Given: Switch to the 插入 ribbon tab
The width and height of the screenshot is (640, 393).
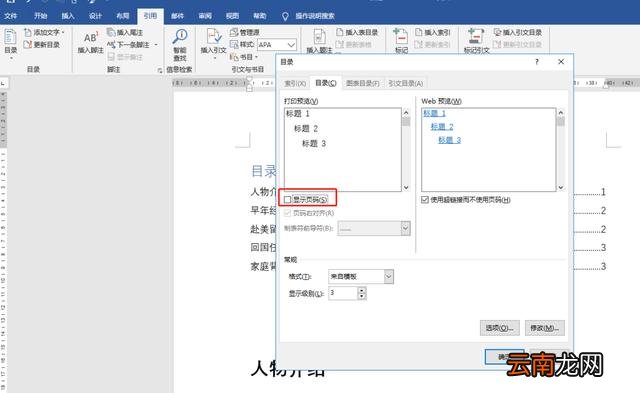Looking at the screenshot, I should point(68,16).
